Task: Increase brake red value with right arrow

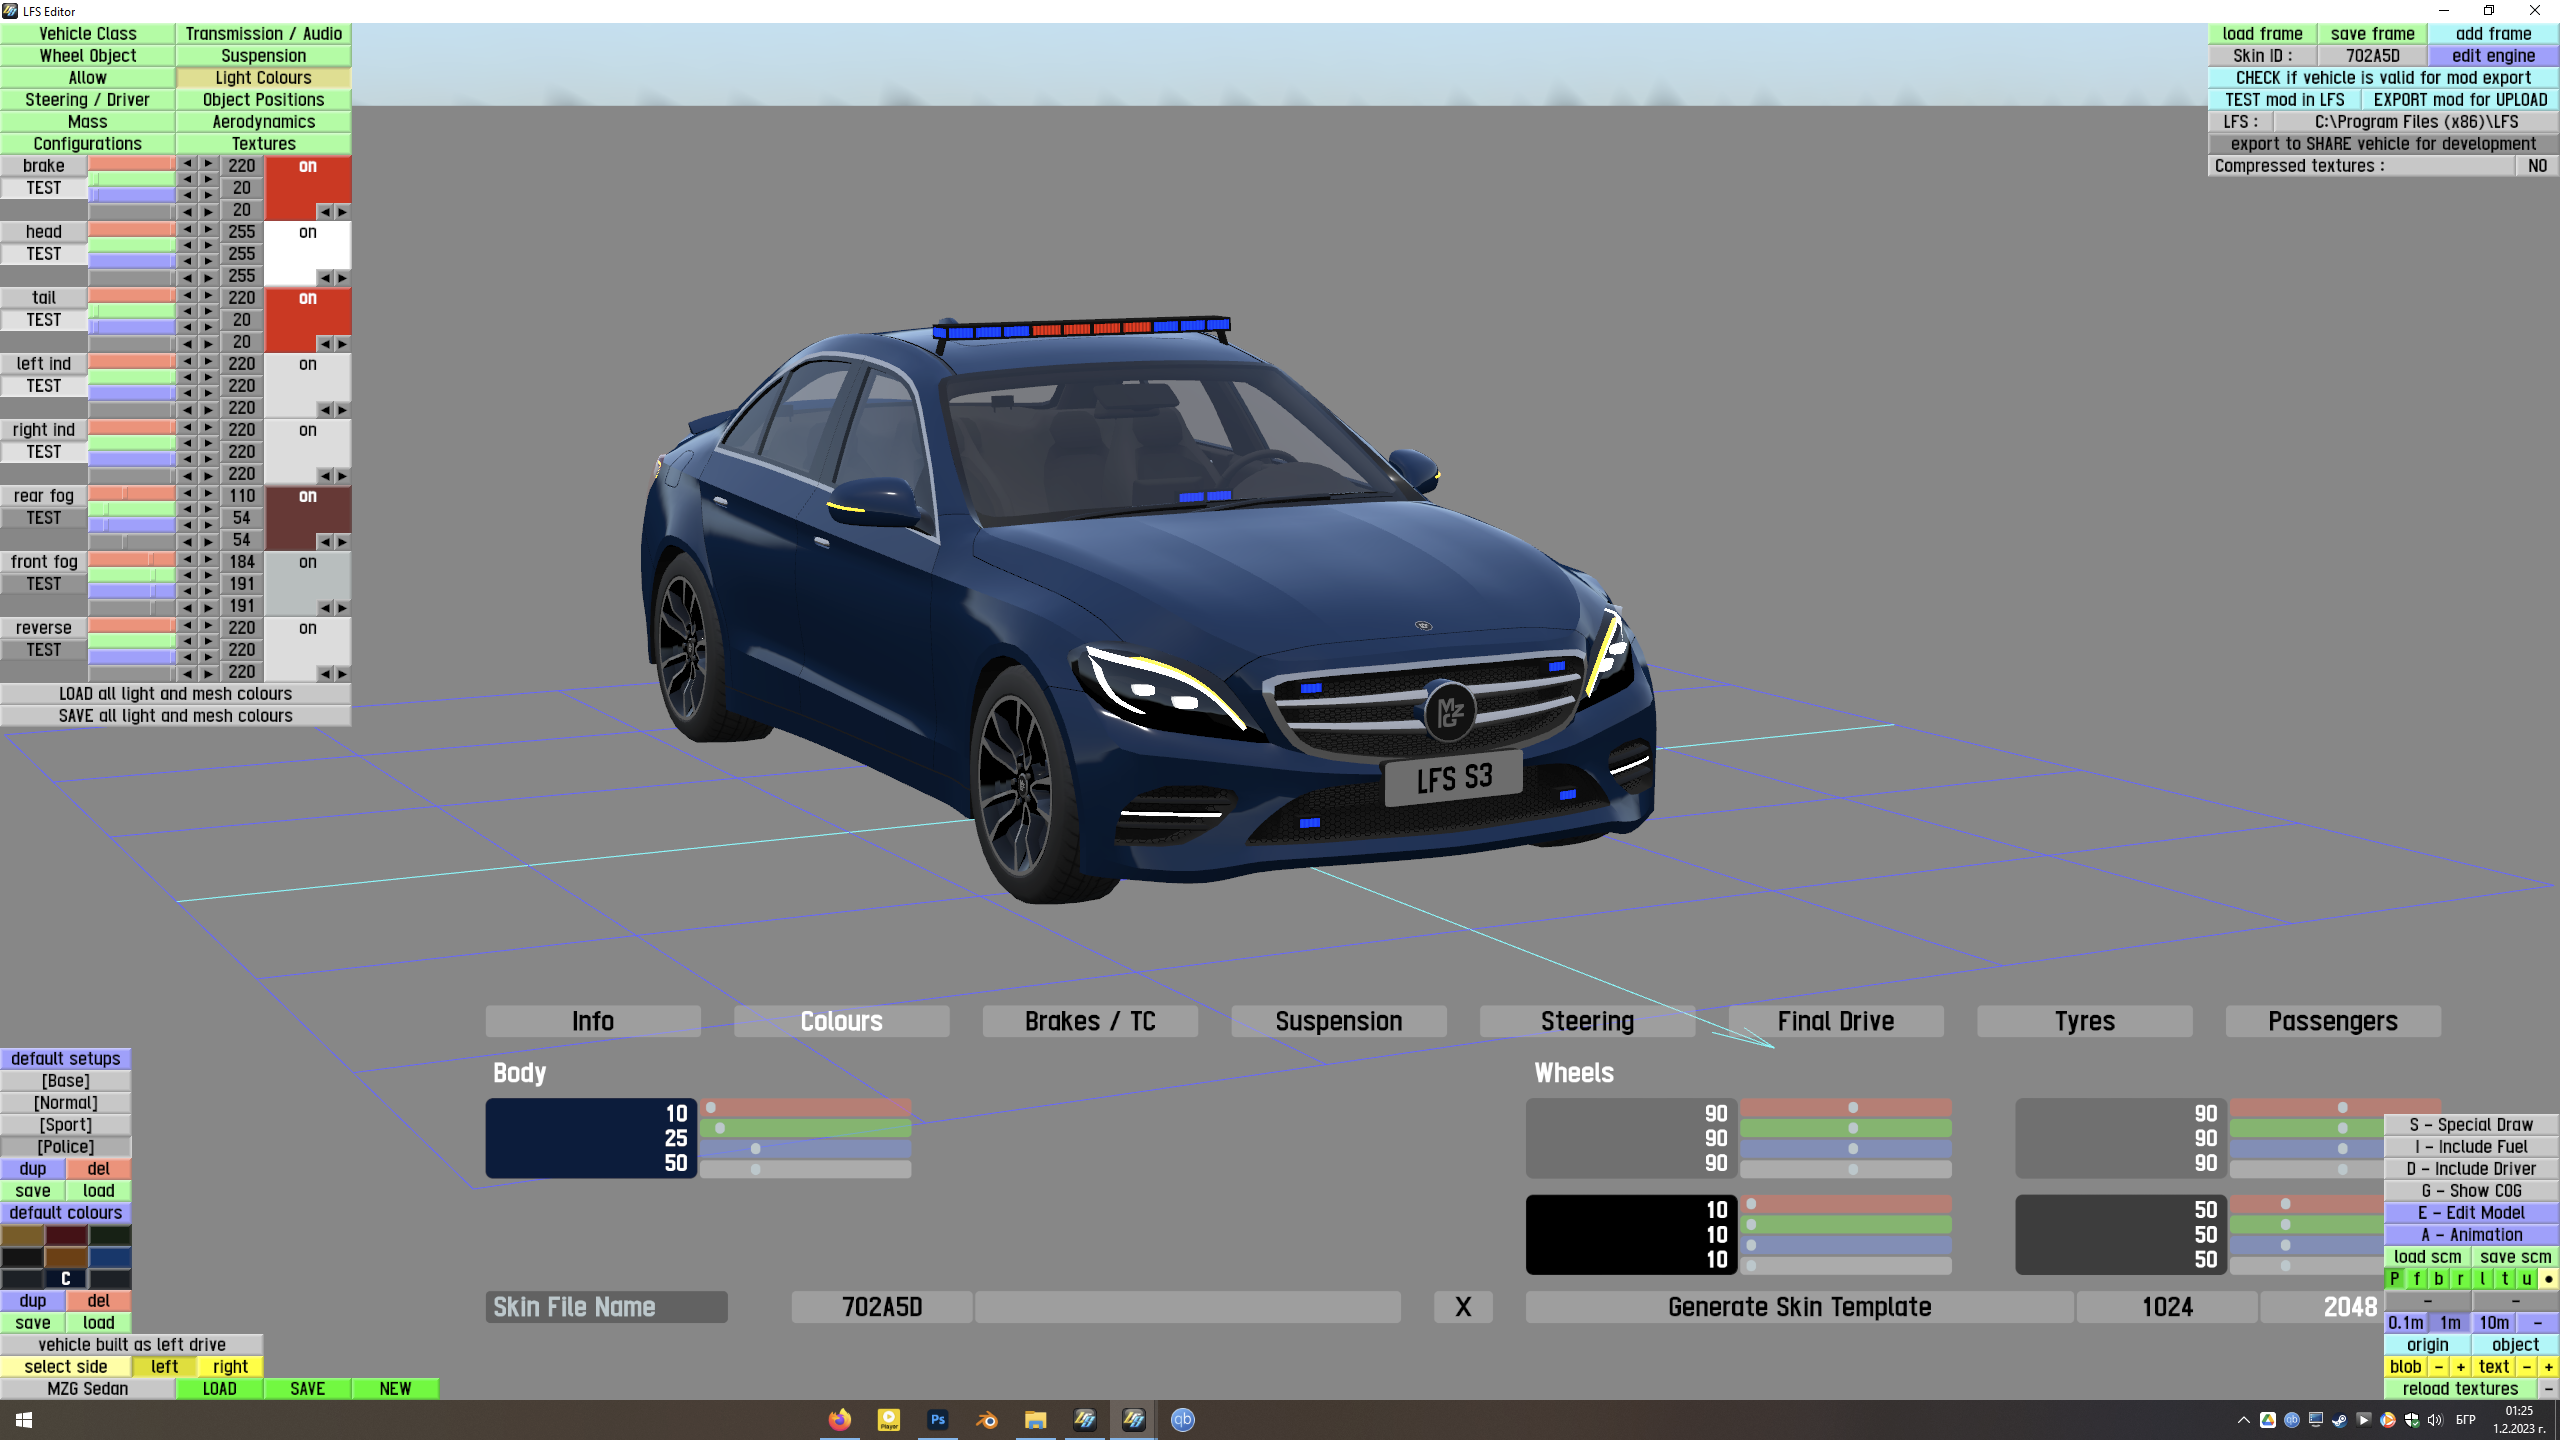Action: (208, 164)
